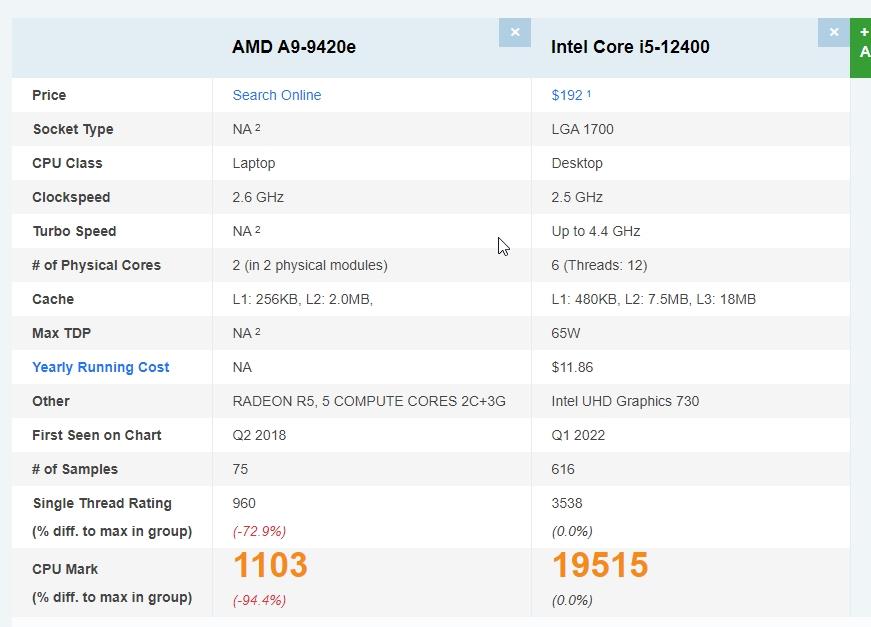Image resolution: width=871 pixels, height=627 pixels.
Task: Click the Price row label
Action: (49, 95)
